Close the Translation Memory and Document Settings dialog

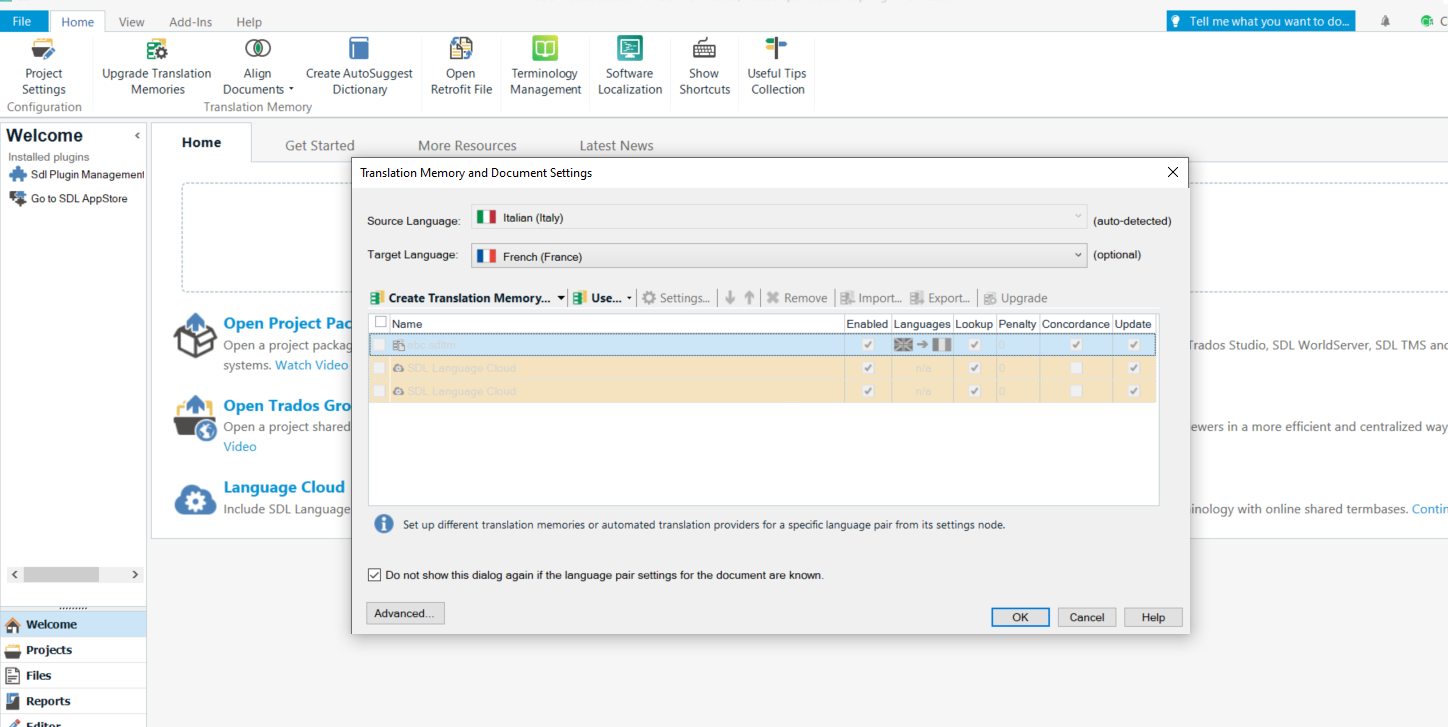tap(1173, 172)
